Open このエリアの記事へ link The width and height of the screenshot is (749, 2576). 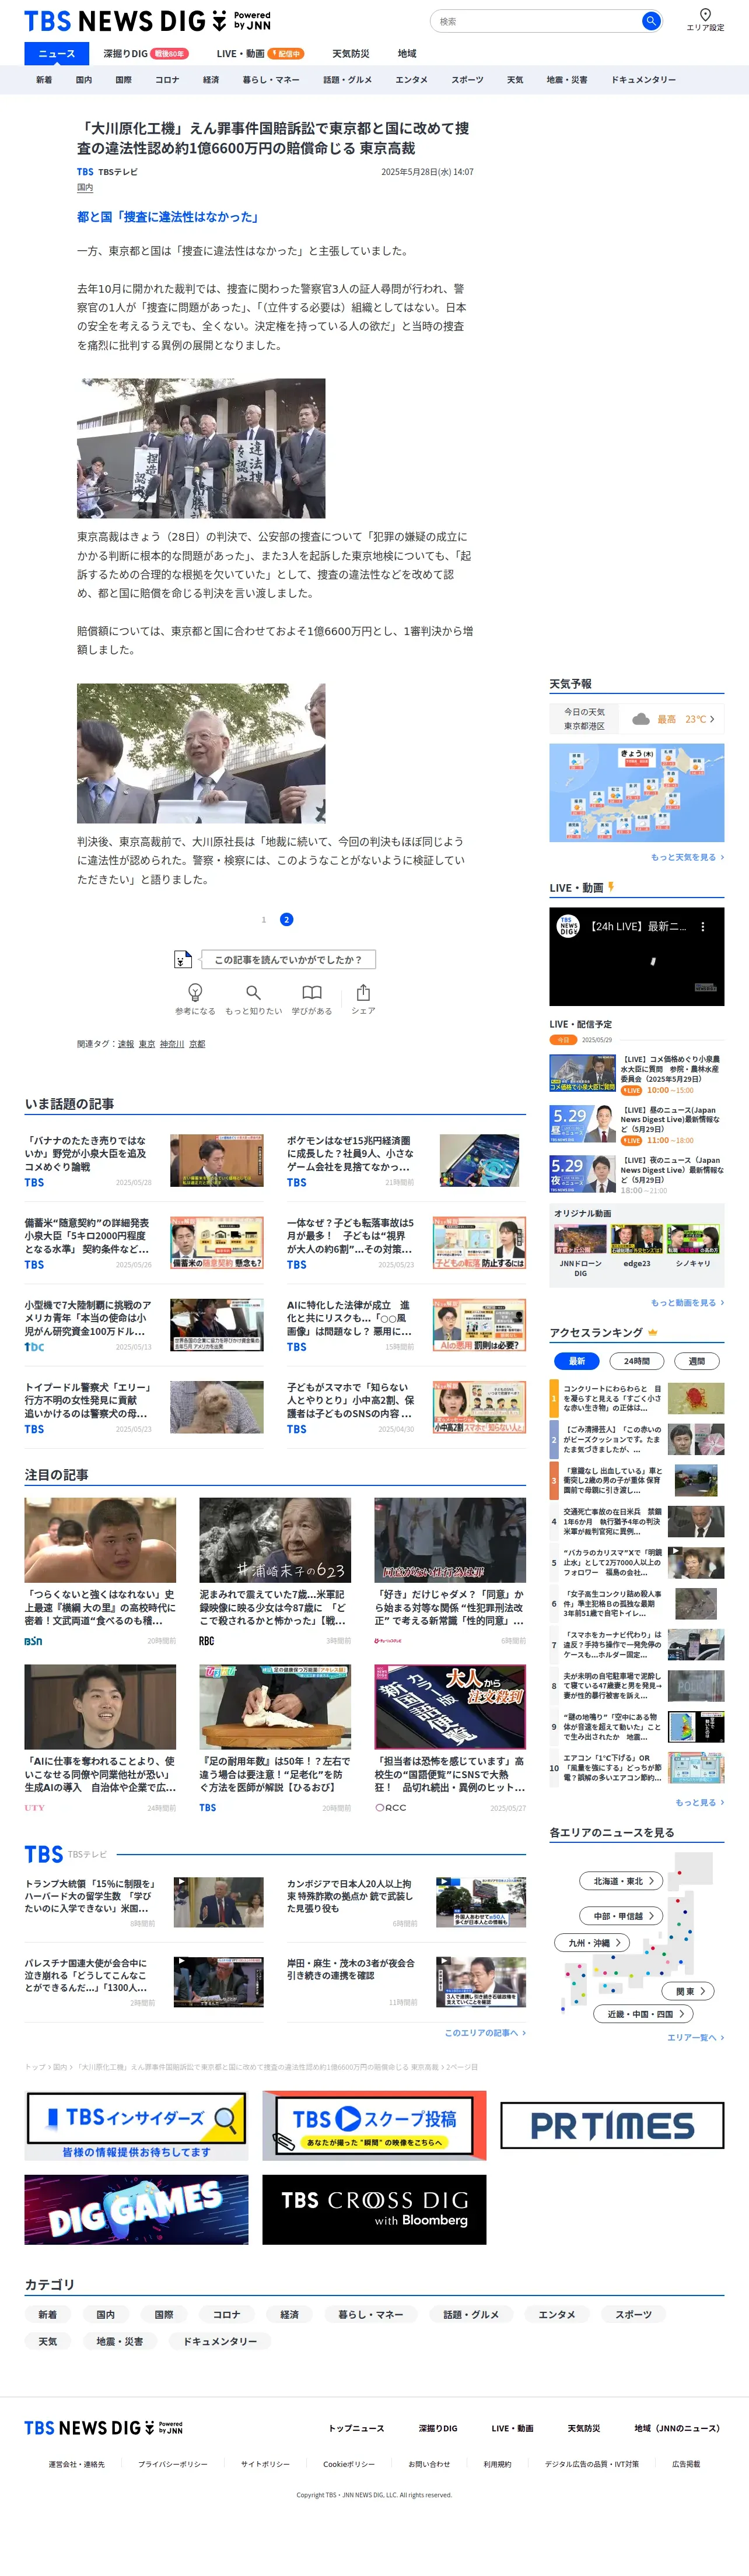click(x=485, y=2033)
